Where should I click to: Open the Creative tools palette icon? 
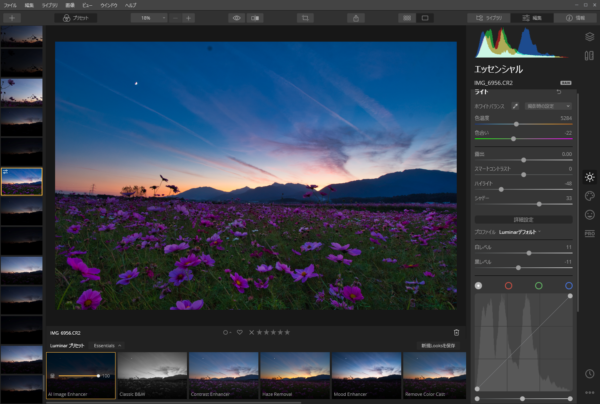[589, 196]
